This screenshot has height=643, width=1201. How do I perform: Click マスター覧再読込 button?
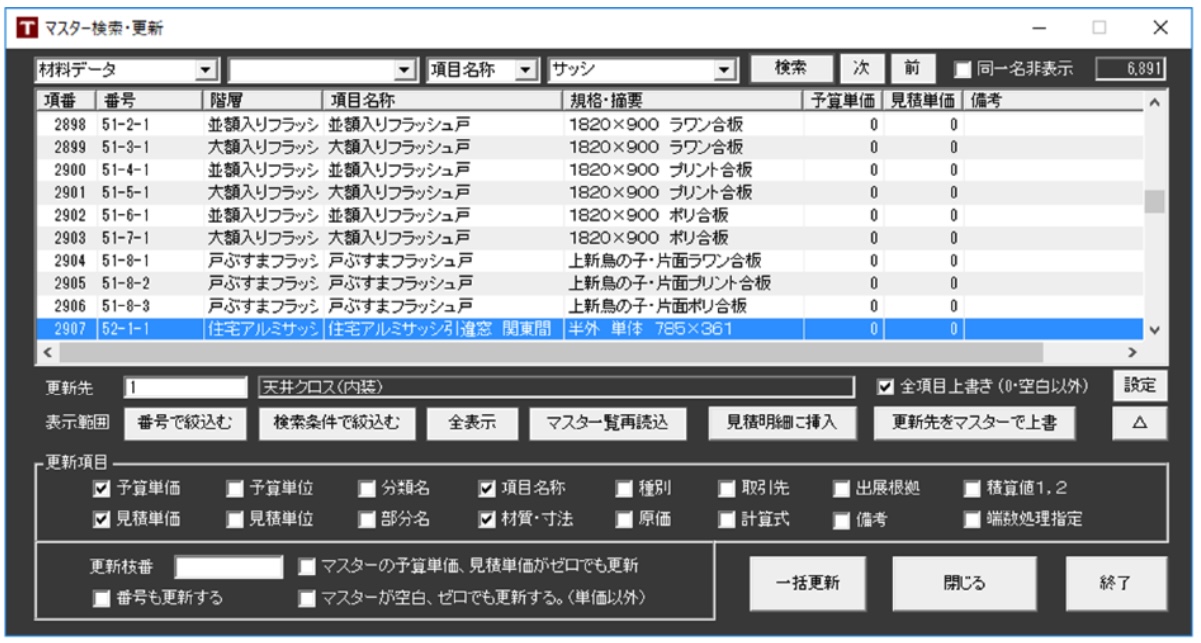pyautogui.click(x=608, y=423)
